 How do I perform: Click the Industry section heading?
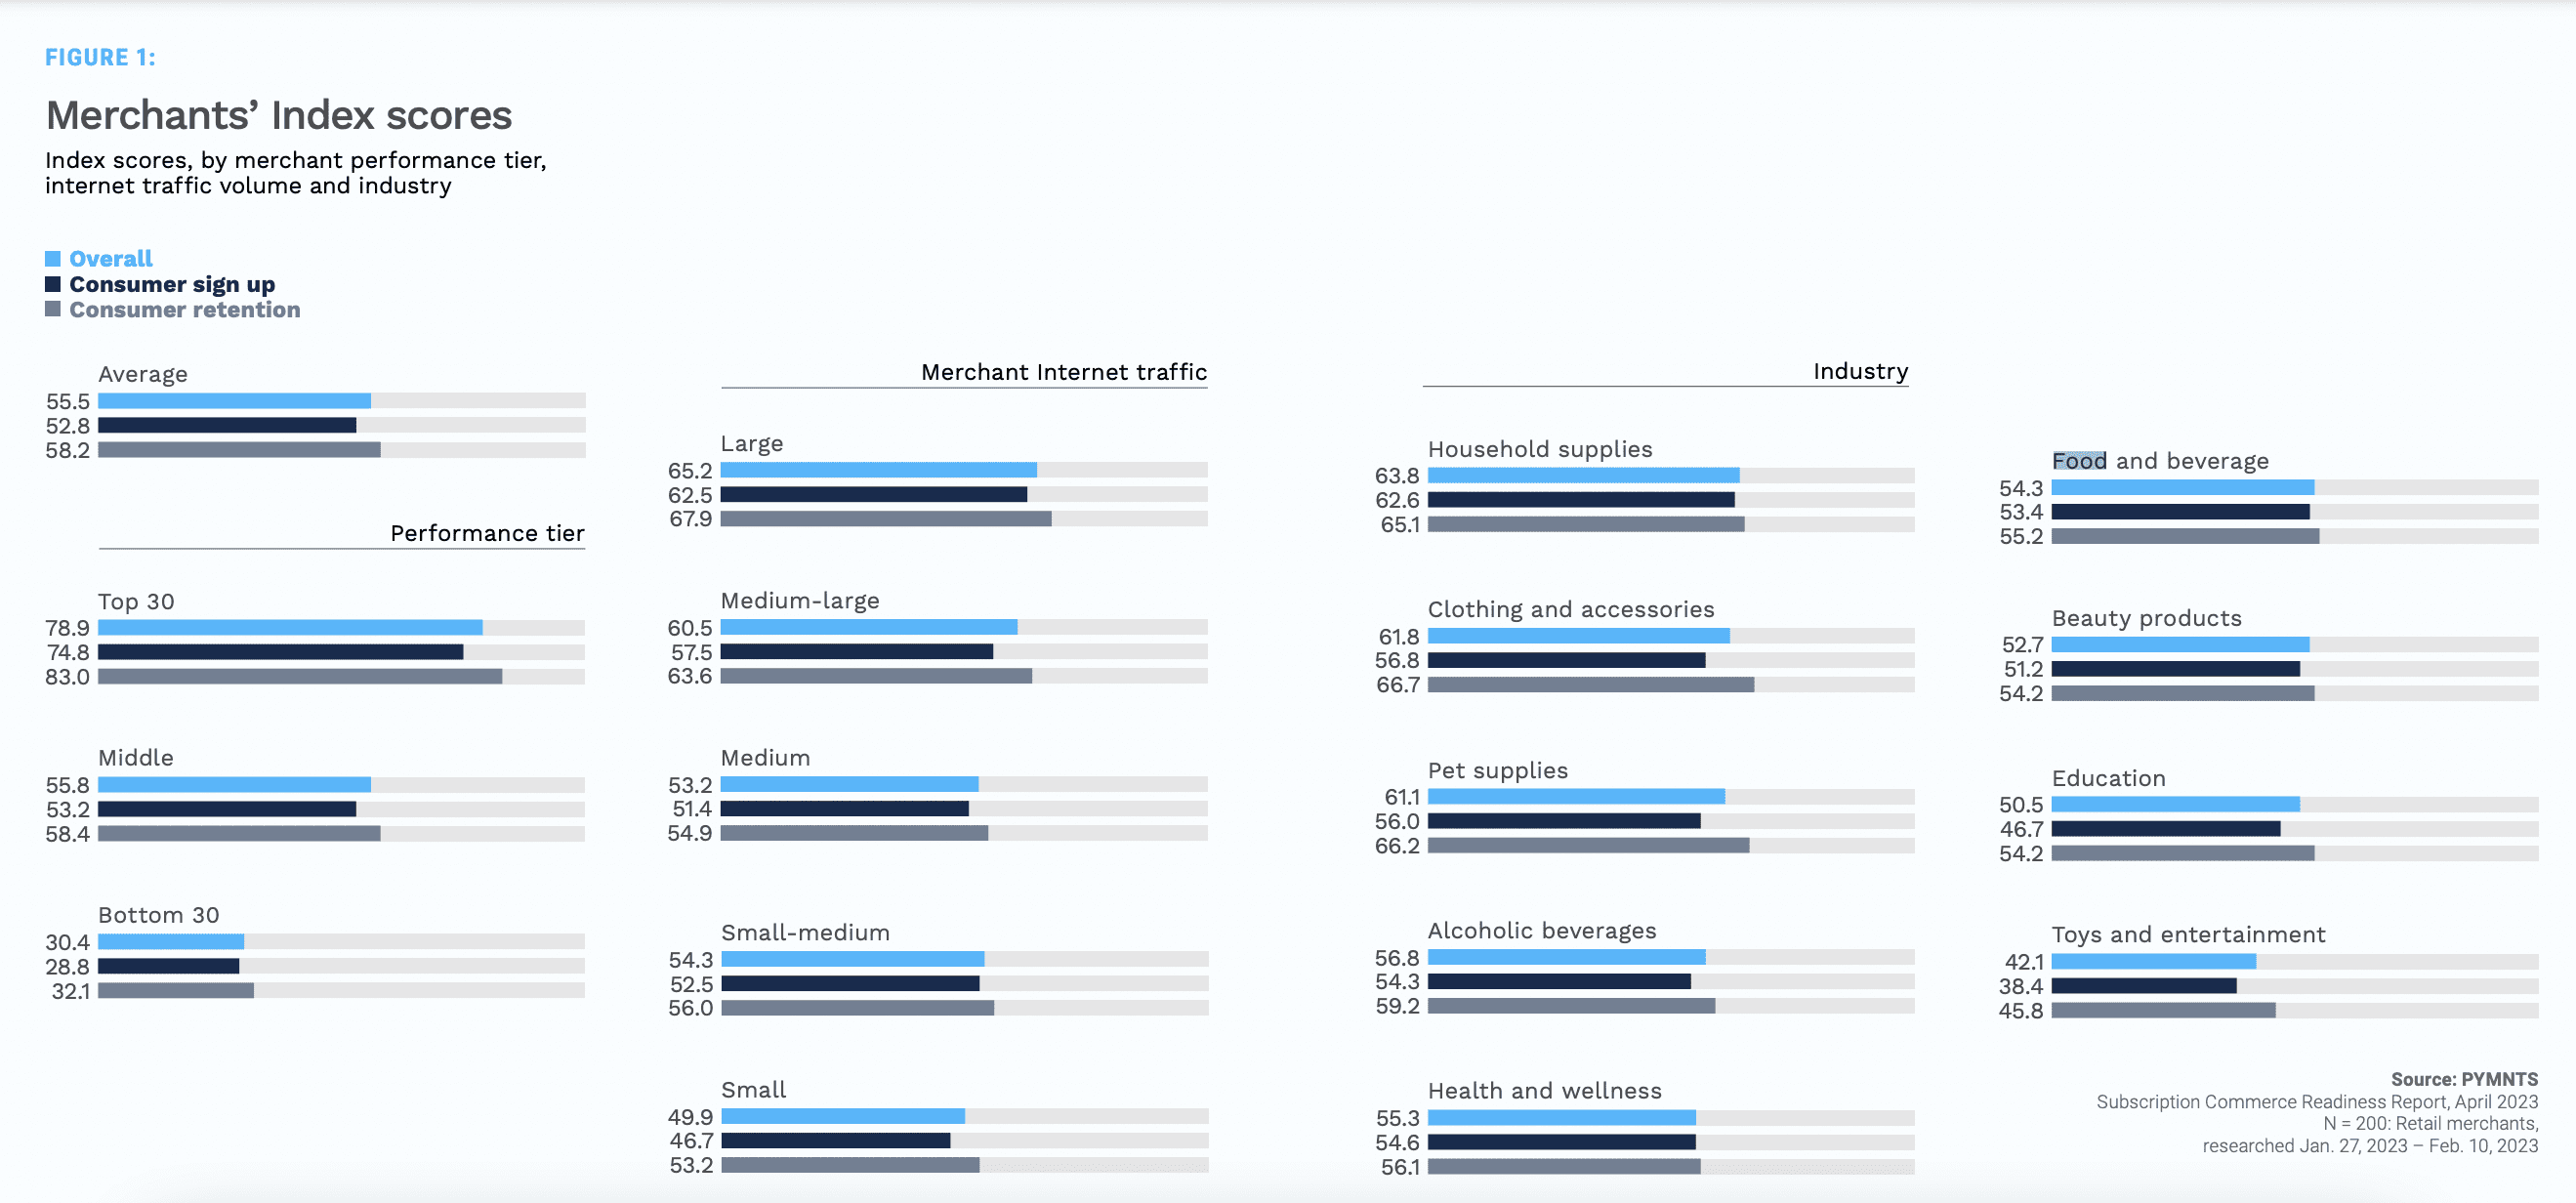point(1860,371)
